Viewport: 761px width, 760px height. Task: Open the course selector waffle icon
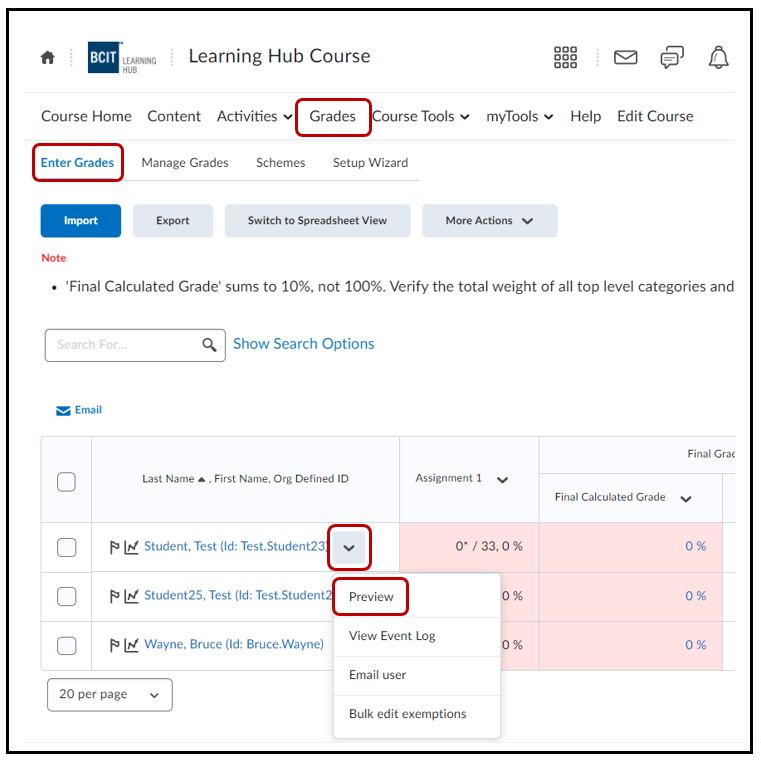(x=565, y=58)
